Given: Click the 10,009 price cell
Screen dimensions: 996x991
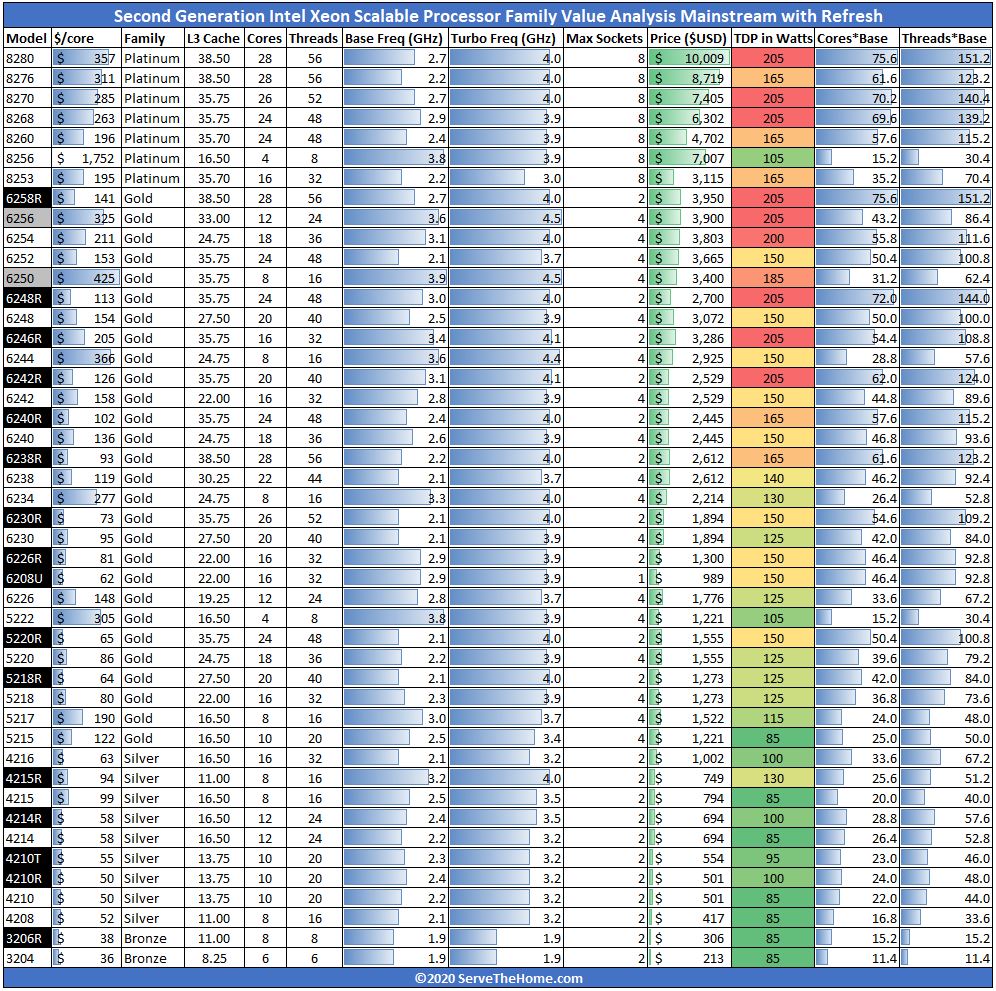Looking at the screenshot, I should point(689,58).
